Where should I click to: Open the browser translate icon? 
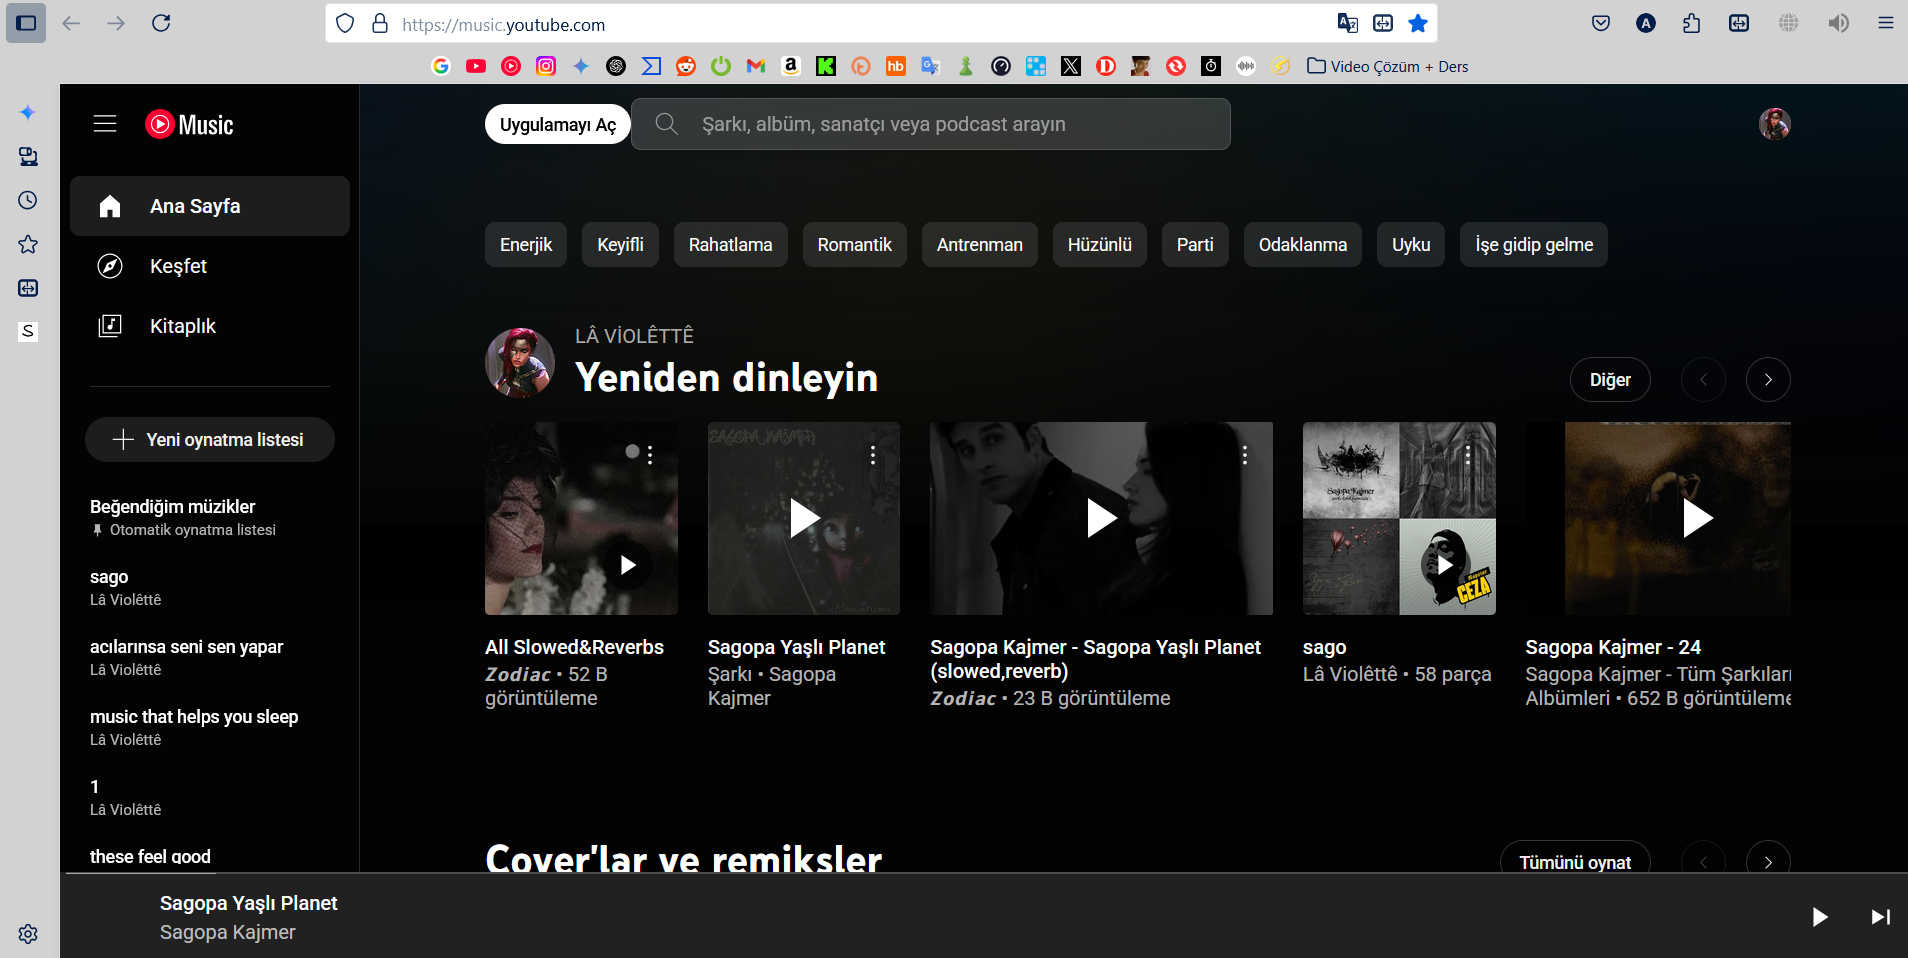1347,24
